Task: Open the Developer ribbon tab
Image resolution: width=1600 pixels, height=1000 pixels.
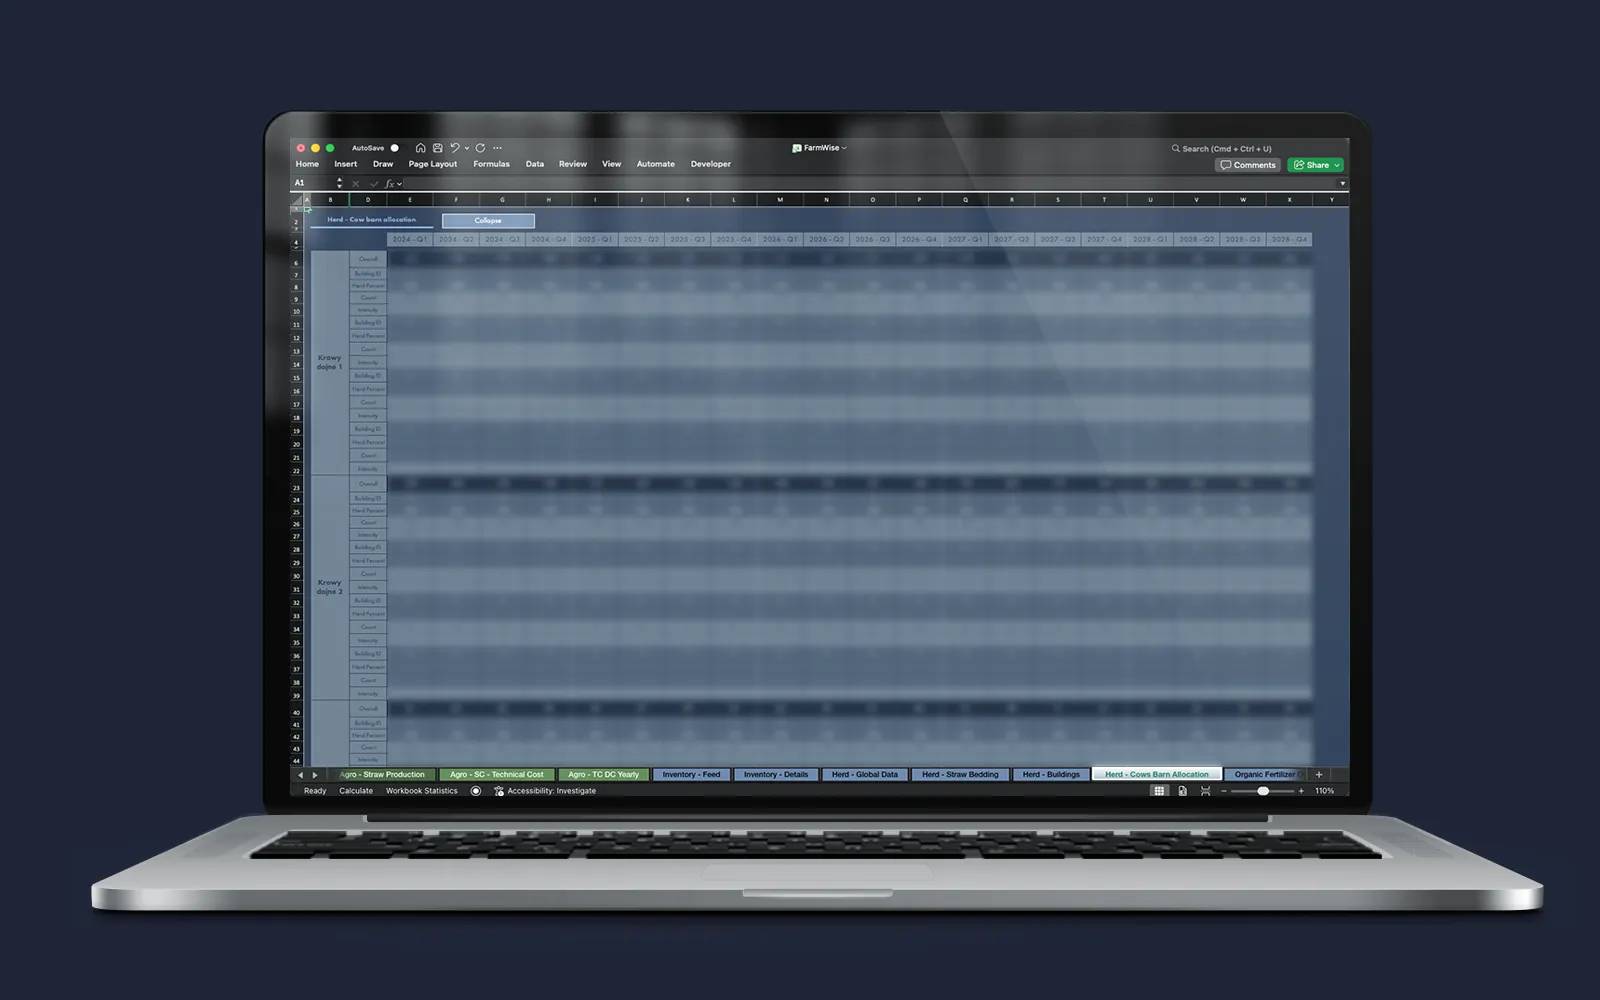Action: [x=711, y=164]
